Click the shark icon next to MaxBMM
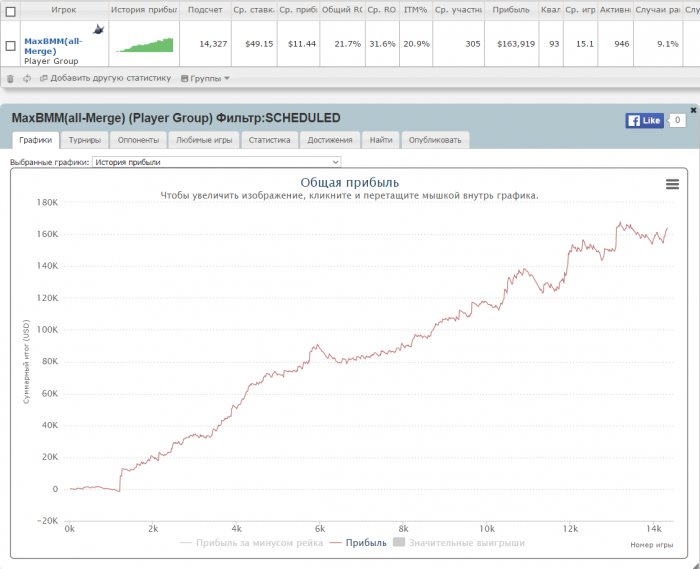 coord(99,29)
